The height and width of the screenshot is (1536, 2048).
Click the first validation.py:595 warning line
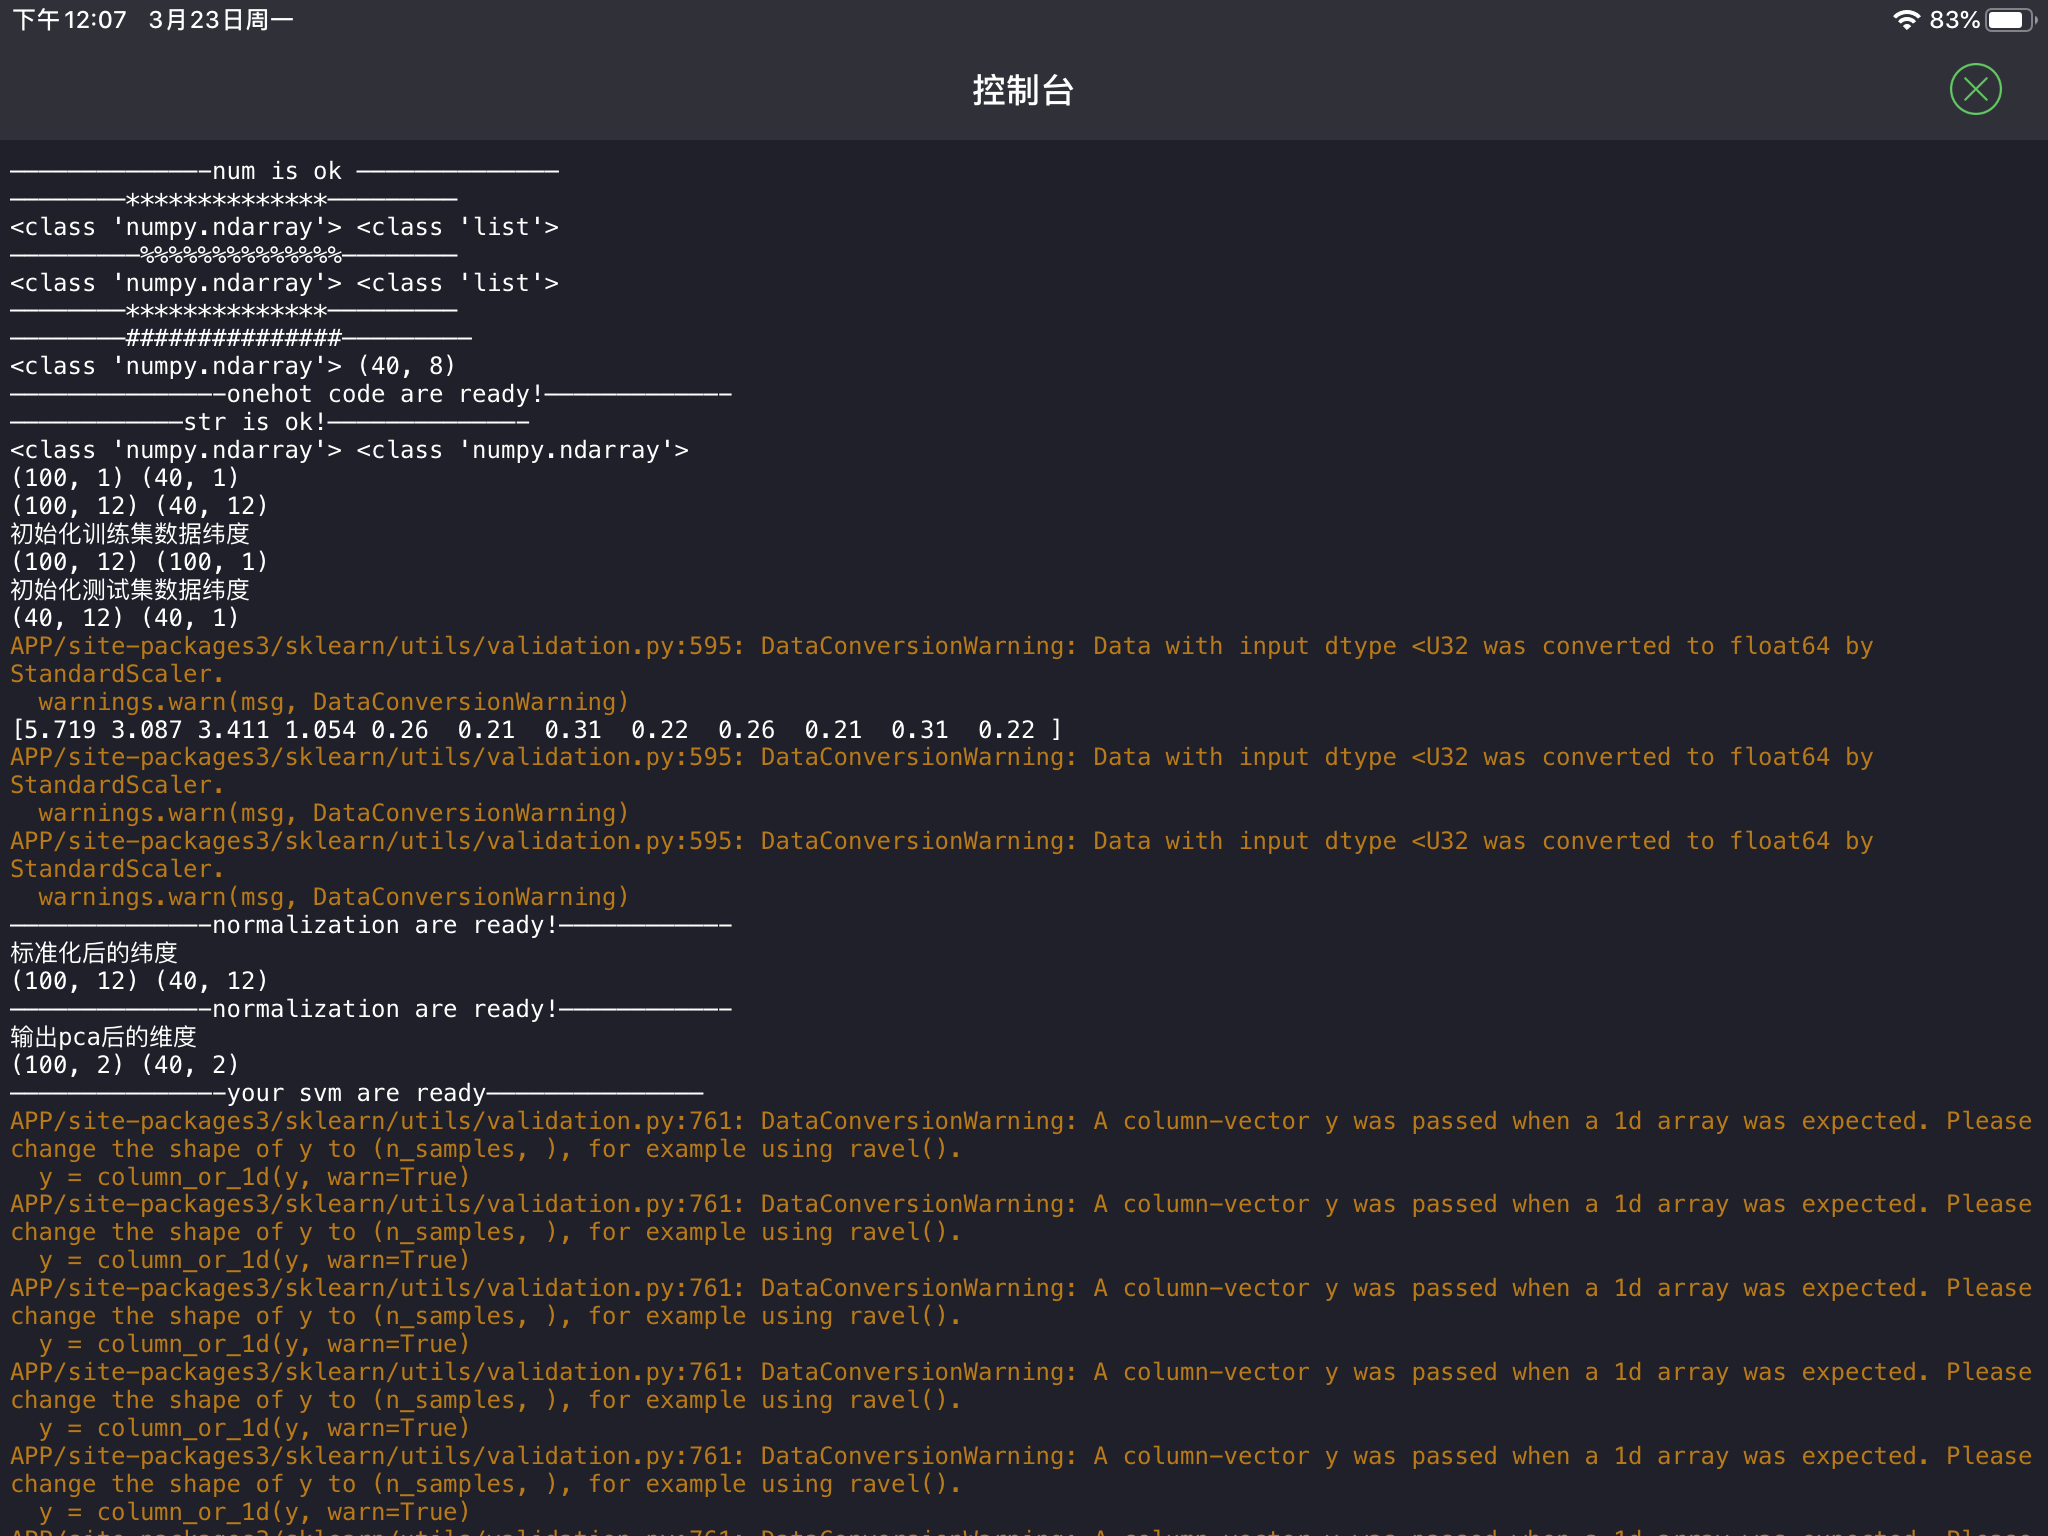tap(940, 646)
